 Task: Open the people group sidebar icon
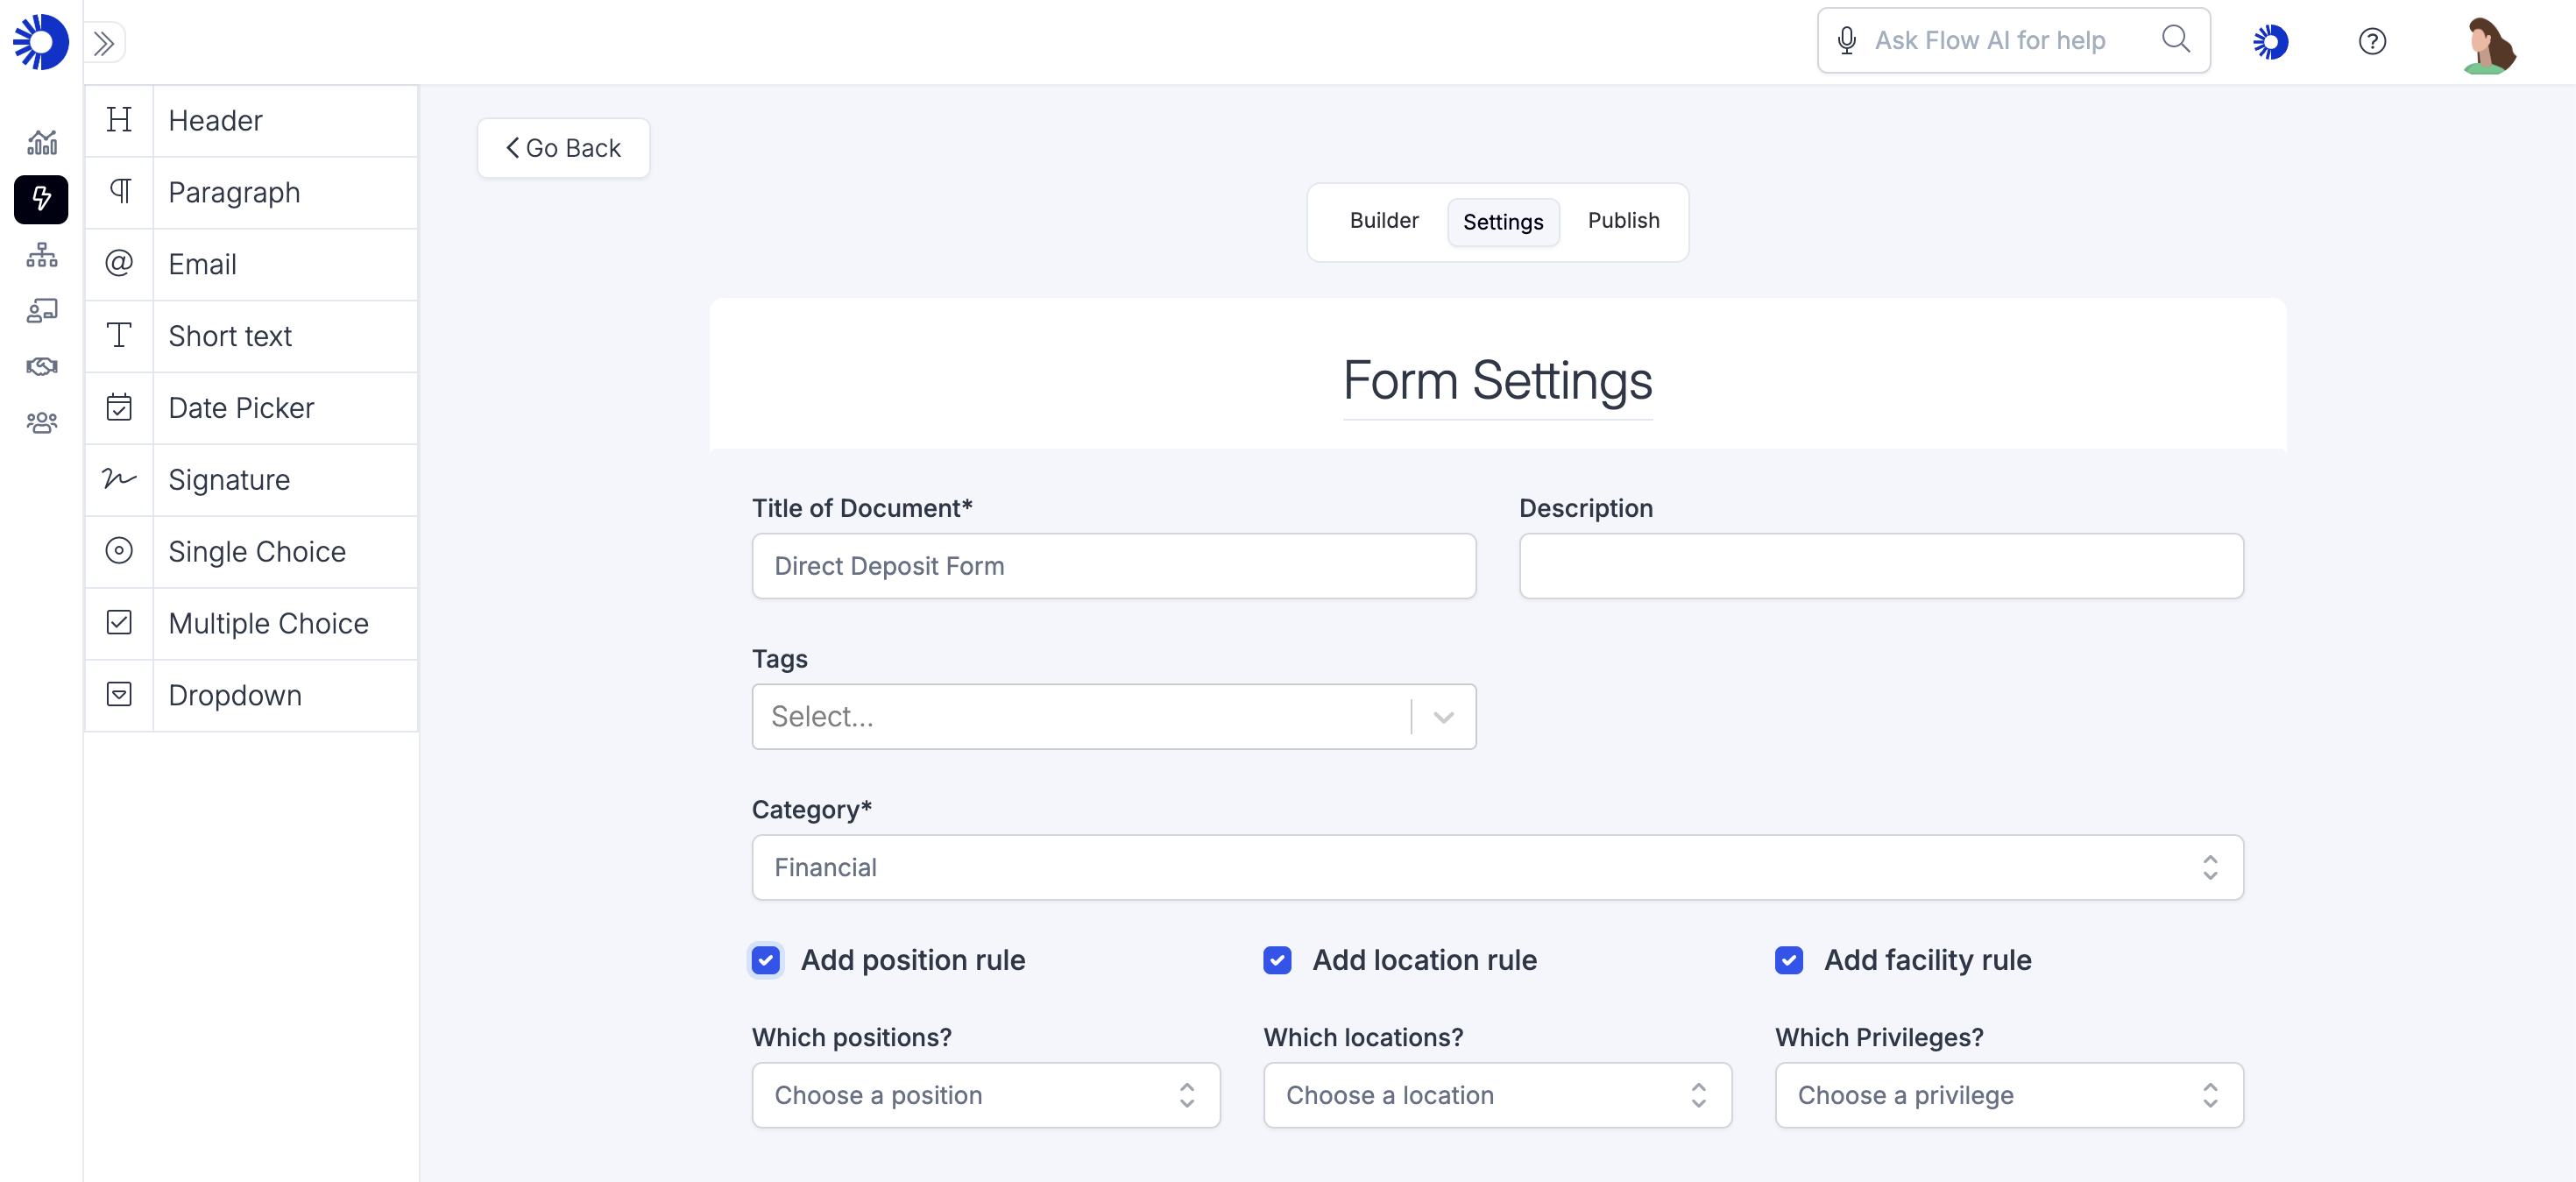pos(41,422)
